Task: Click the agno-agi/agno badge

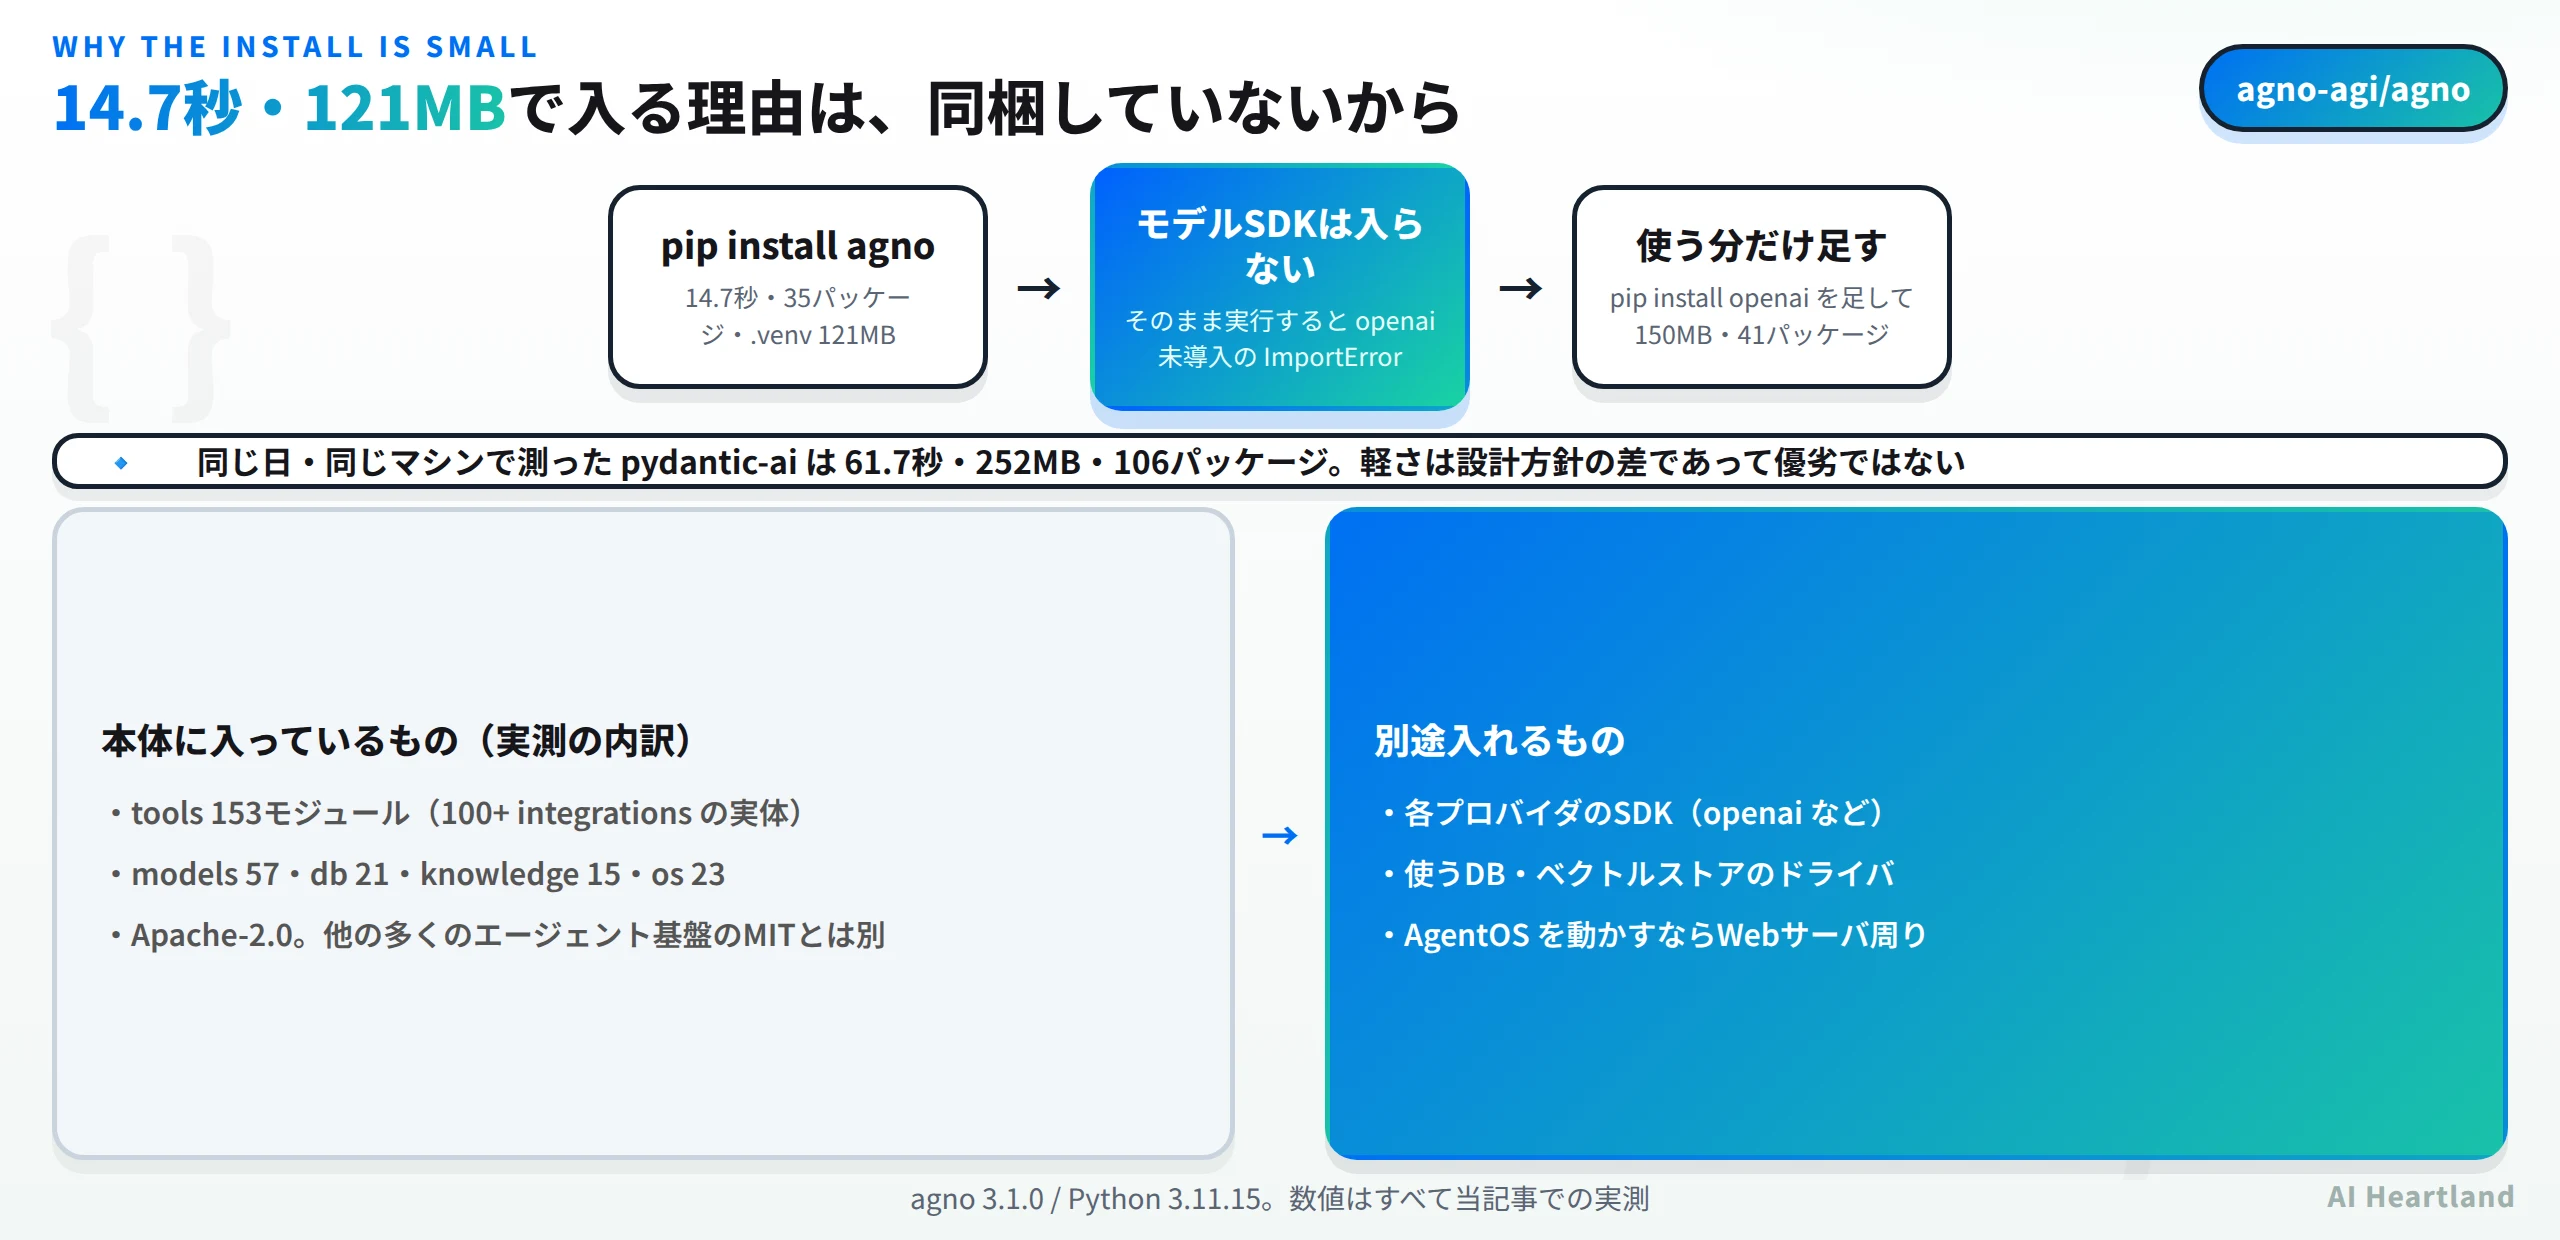Action: coord(2352,89)
